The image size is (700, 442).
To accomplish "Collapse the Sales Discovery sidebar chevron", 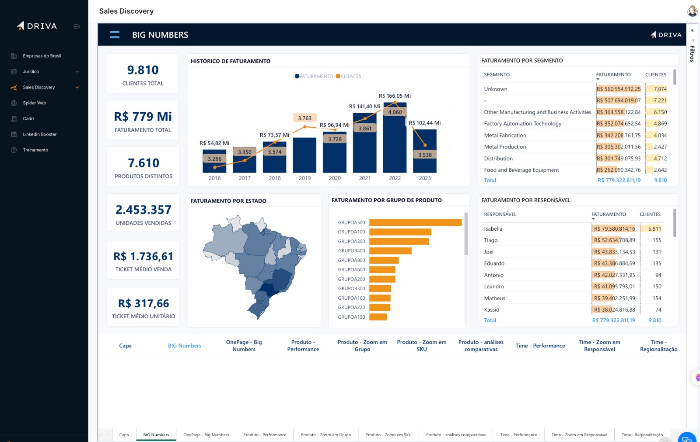I will 77,87.
